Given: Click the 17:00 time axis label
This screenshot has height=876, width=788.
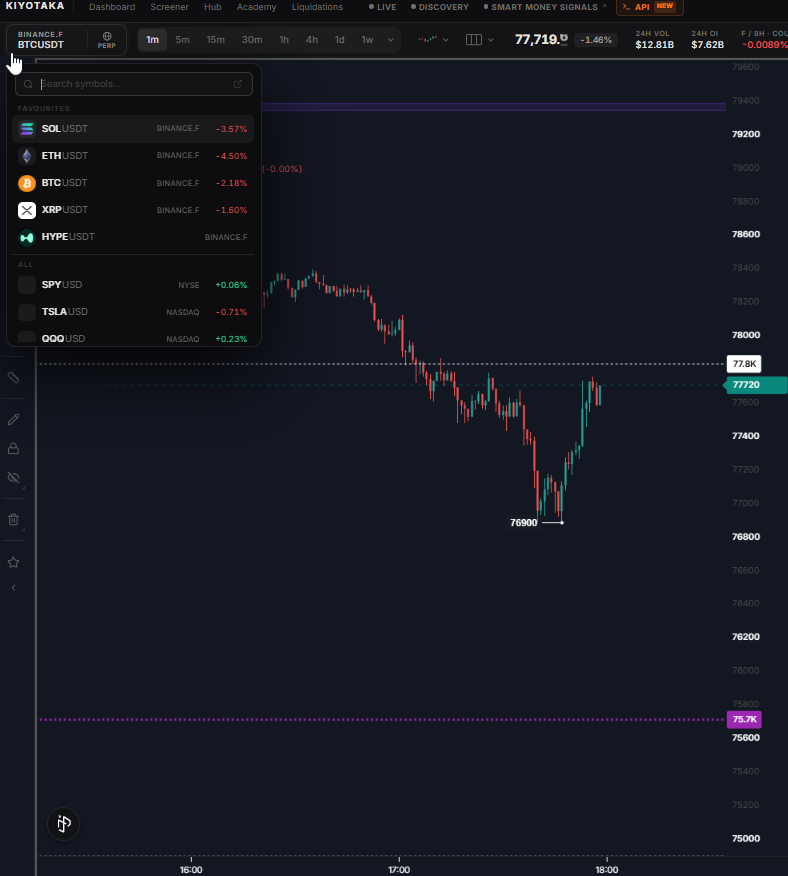Looking at the screenshot, I should pos(399,870).
